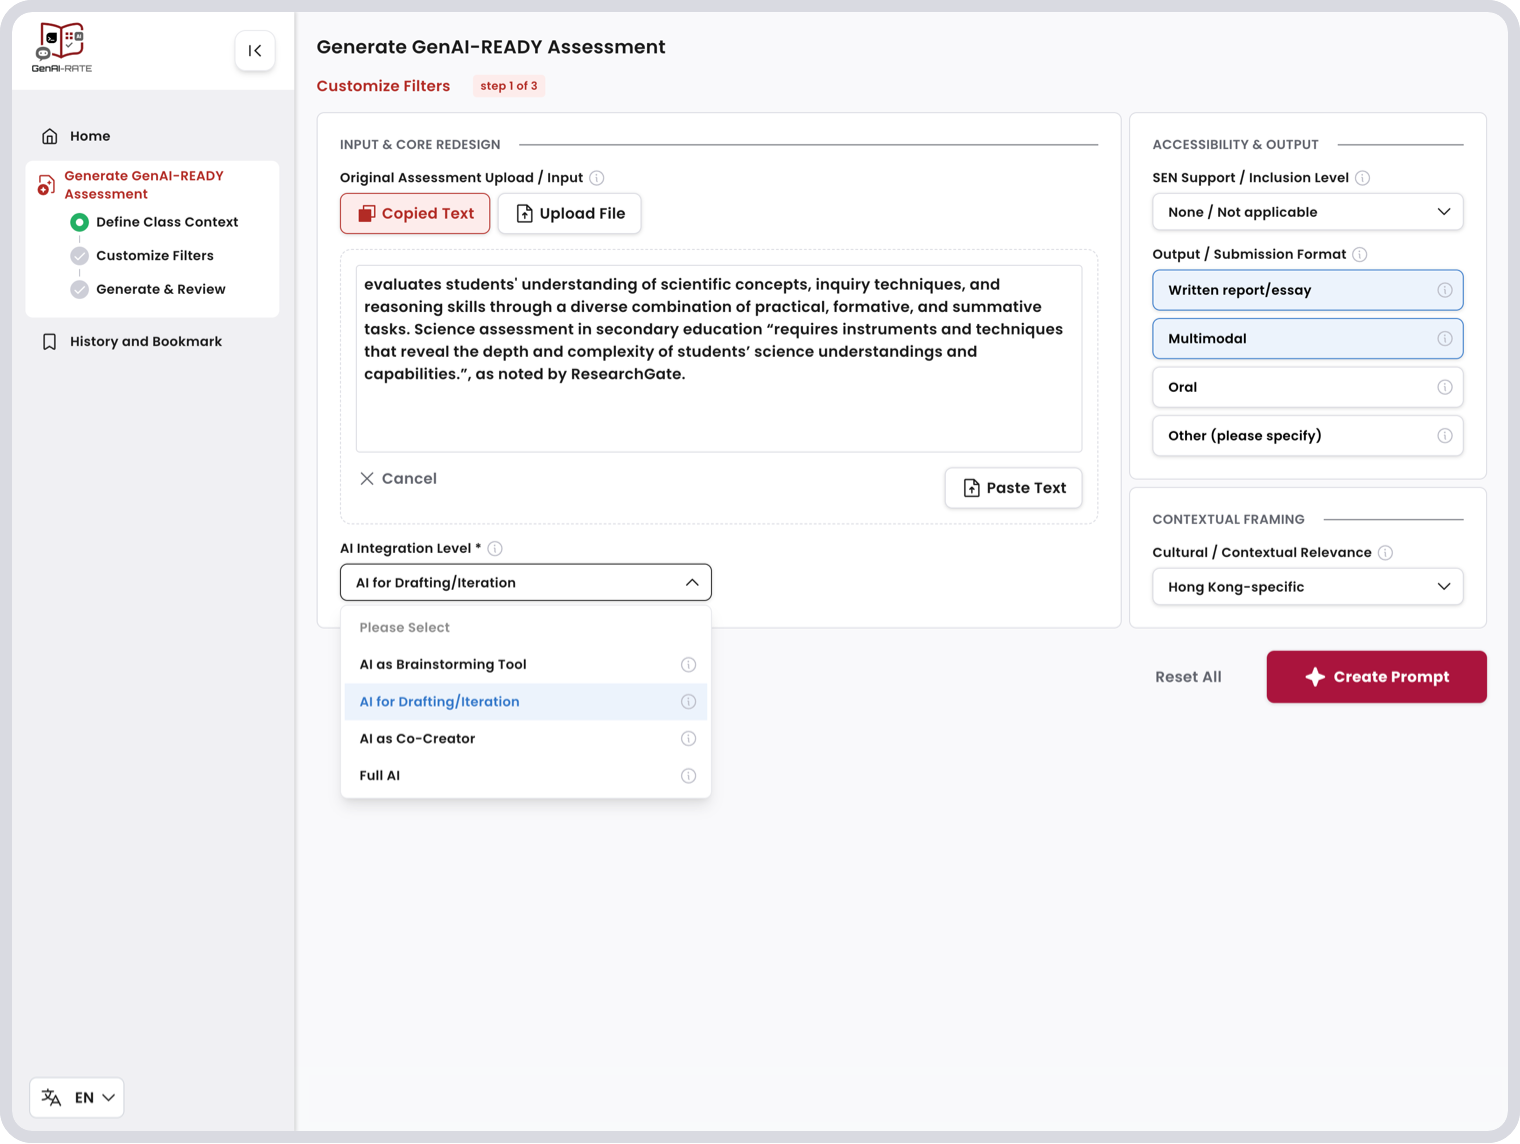This screenshot has width=1520, height=1144.
Task: Deselect the Multimodal output format
Action: 1307,339
